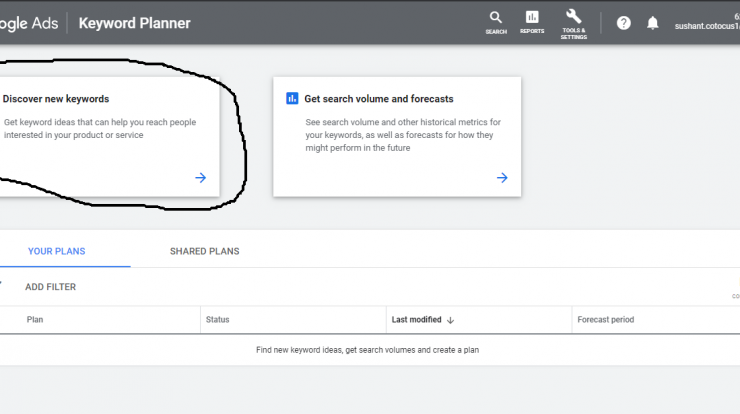The image size is (740, 414).
Task: Click the empty plans message text
Action: (x=367, y=350)
